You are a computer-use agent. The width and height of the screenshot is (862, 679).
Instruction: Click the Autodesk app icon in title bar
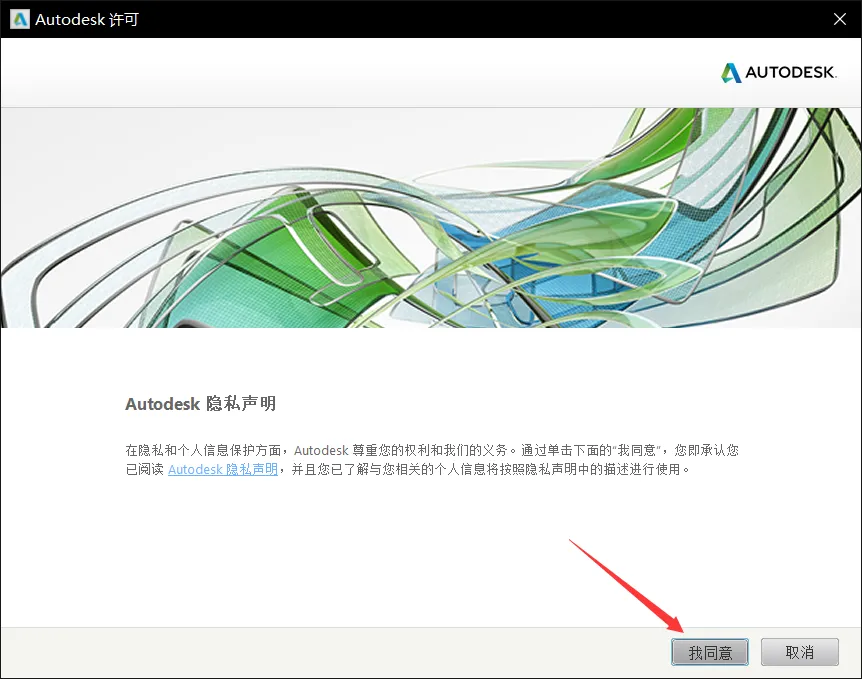(x=20, y=19)
